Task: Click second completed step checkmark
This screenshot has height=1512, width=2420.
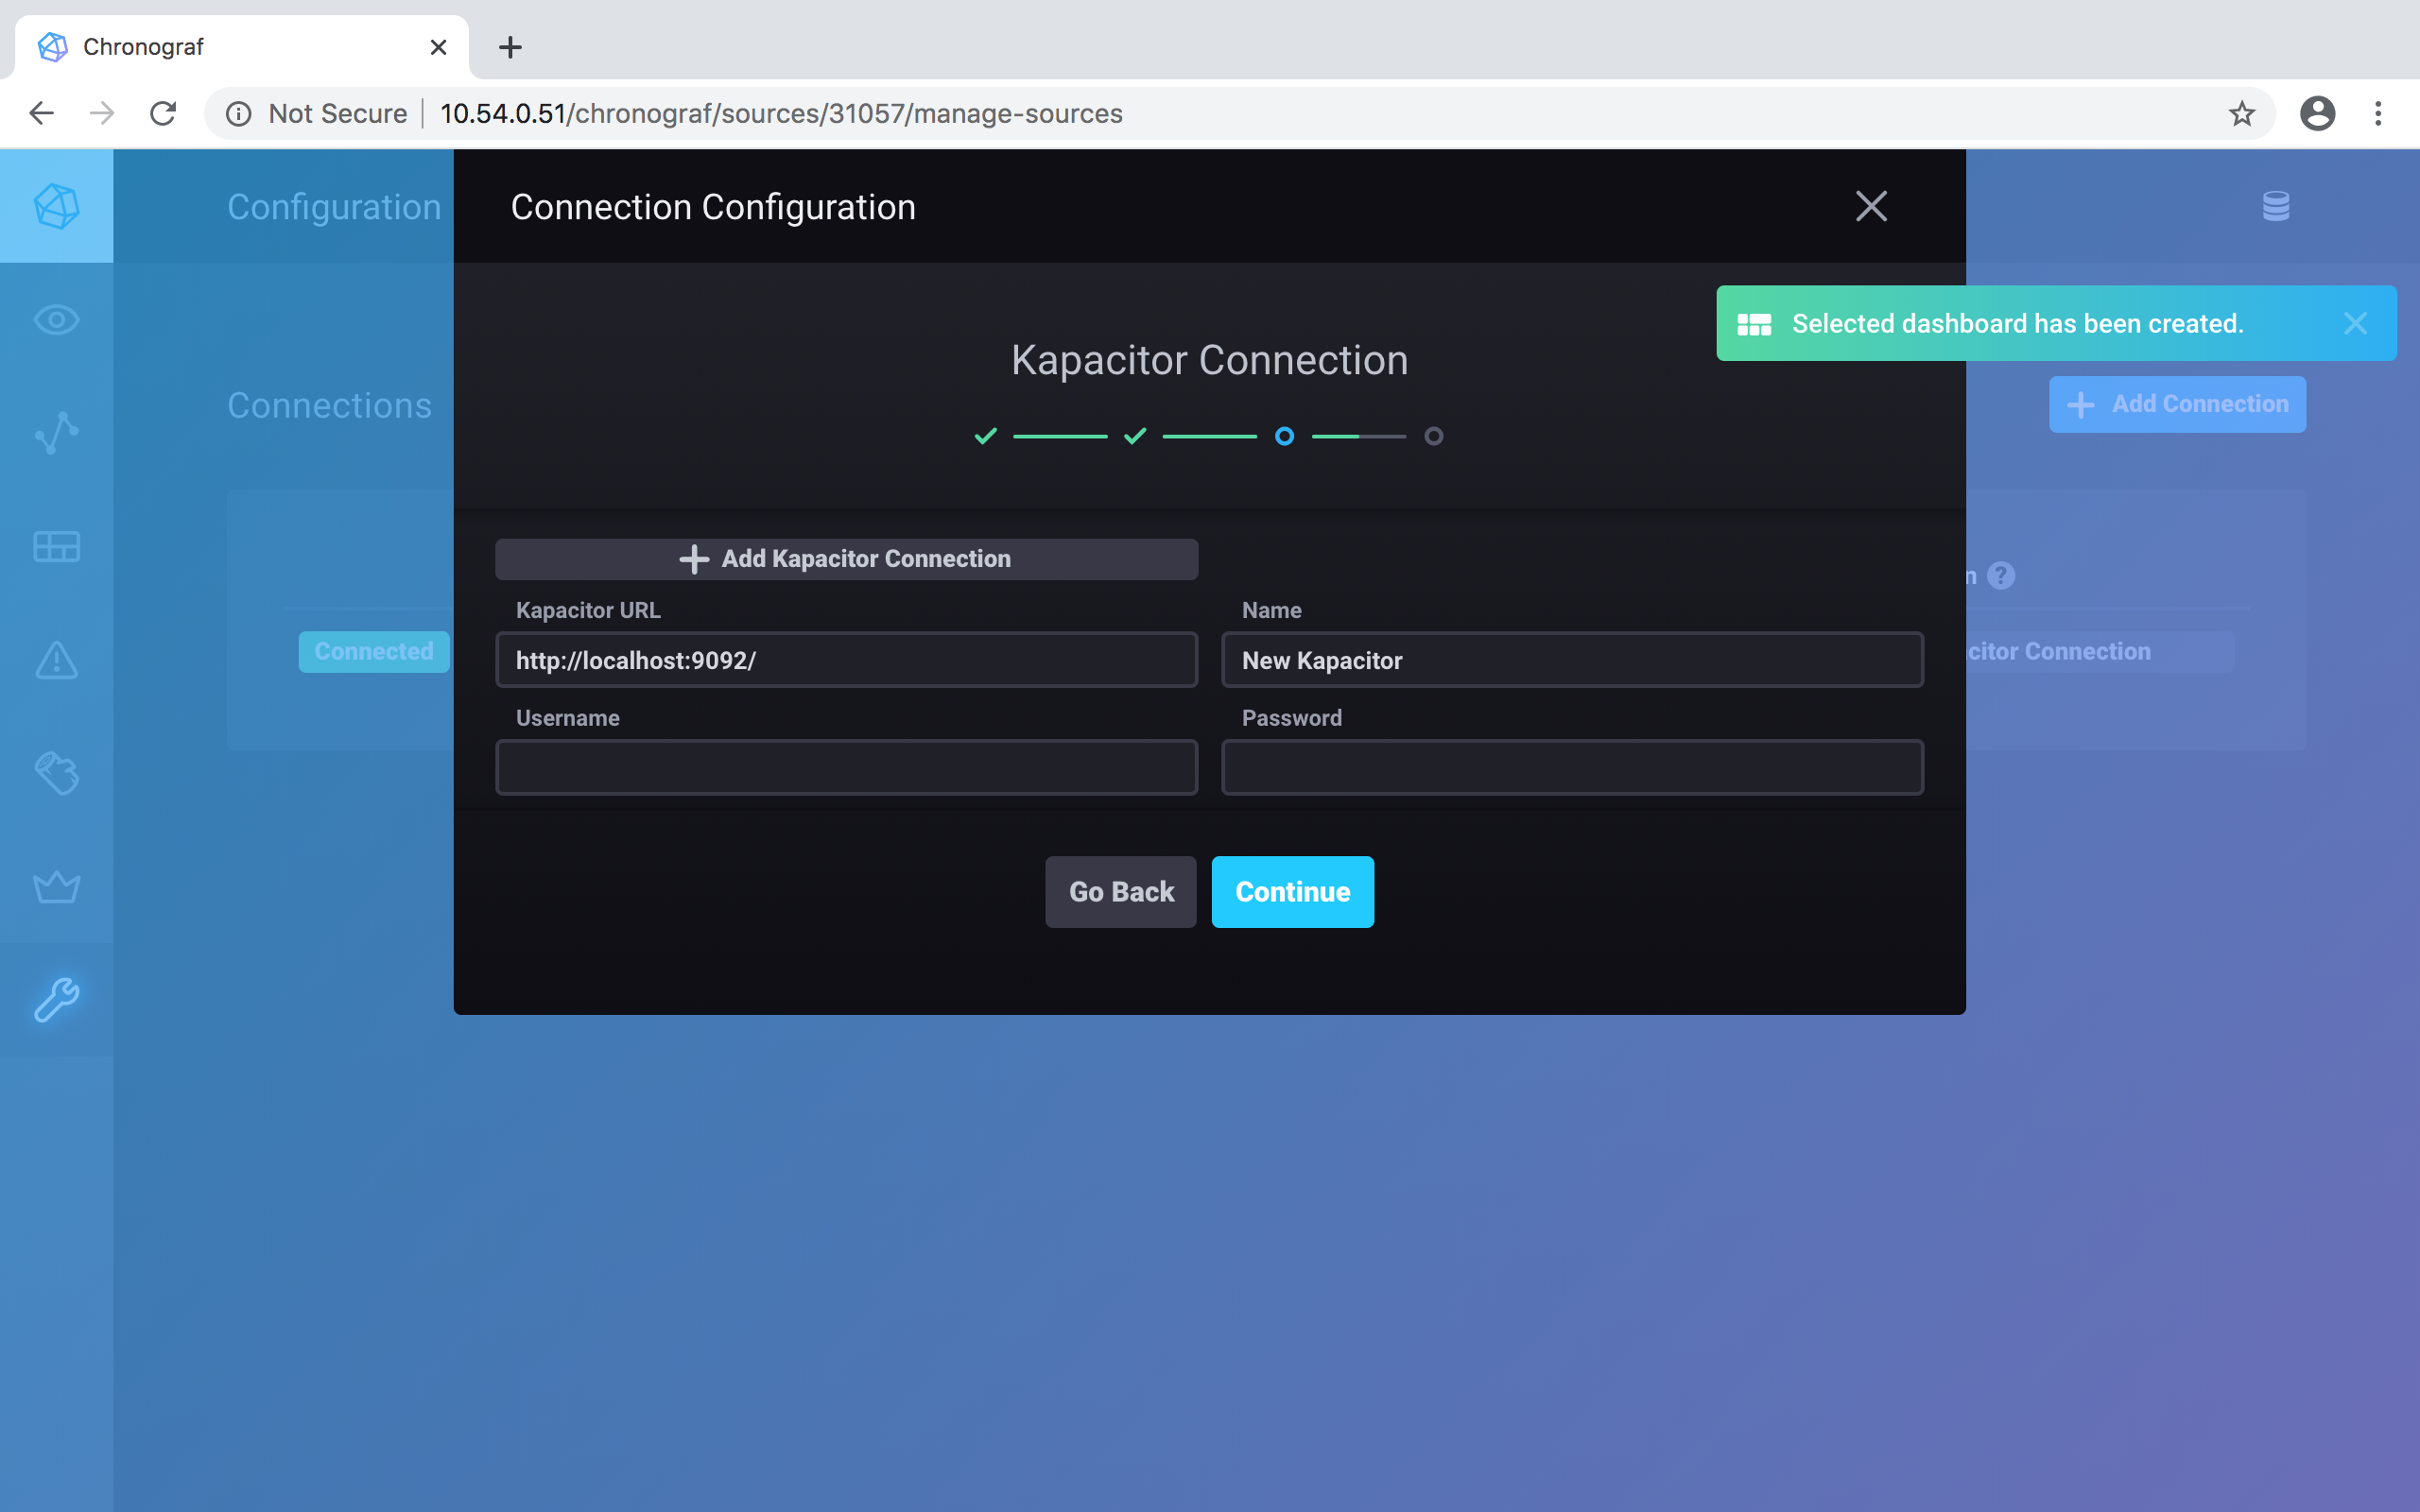Action: coord(1135,436)
